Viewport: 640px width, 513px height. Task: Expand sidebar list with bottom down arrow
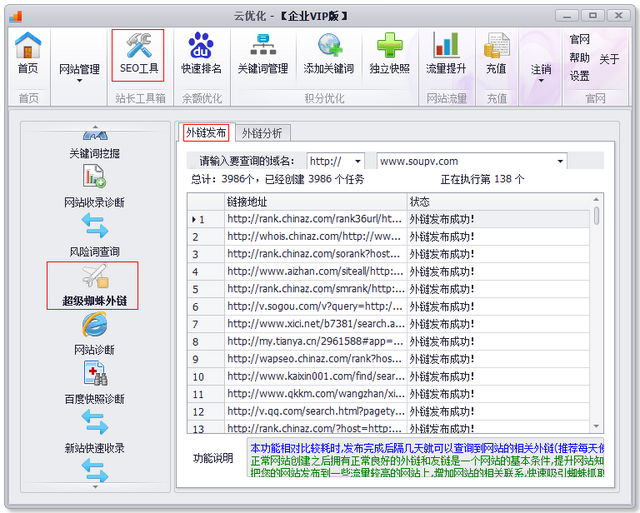coord(95,486)
